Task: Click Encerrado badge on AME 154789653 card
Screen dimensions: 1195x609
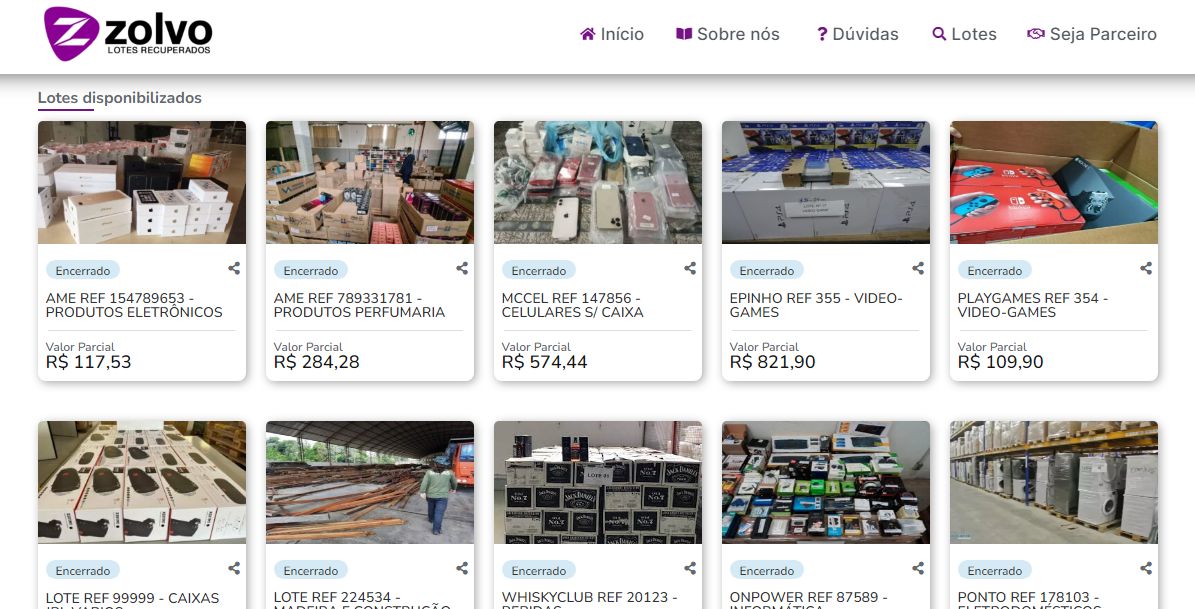Action: [82, 271]
